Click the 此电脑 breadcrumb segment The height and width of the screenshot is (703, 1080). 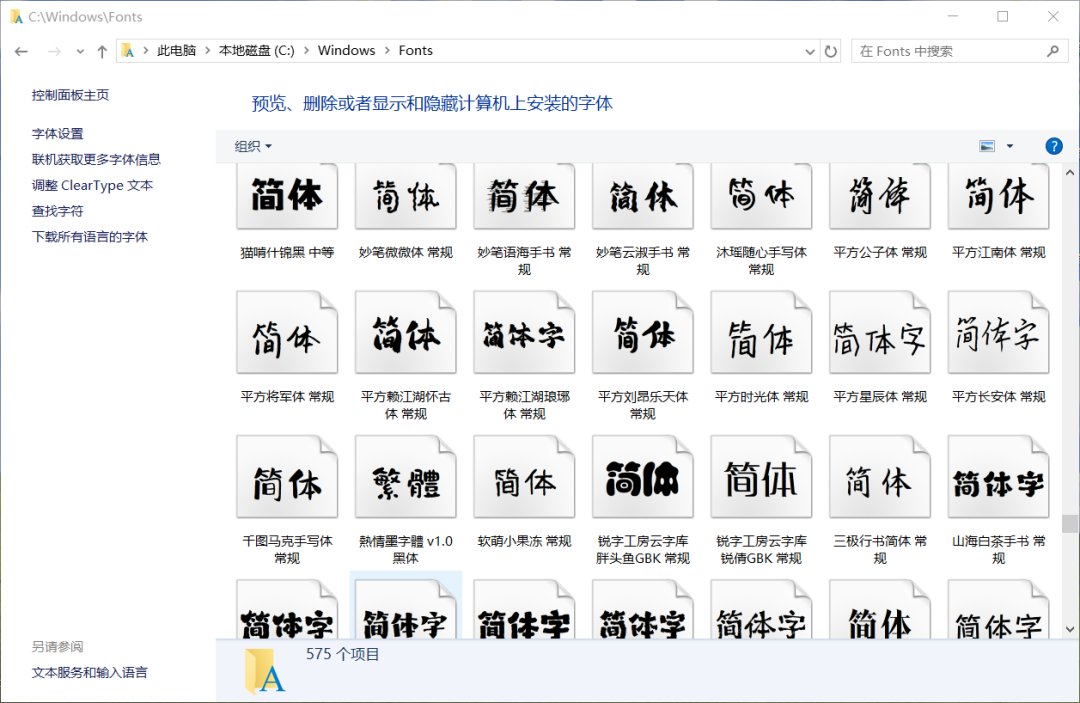176,50
